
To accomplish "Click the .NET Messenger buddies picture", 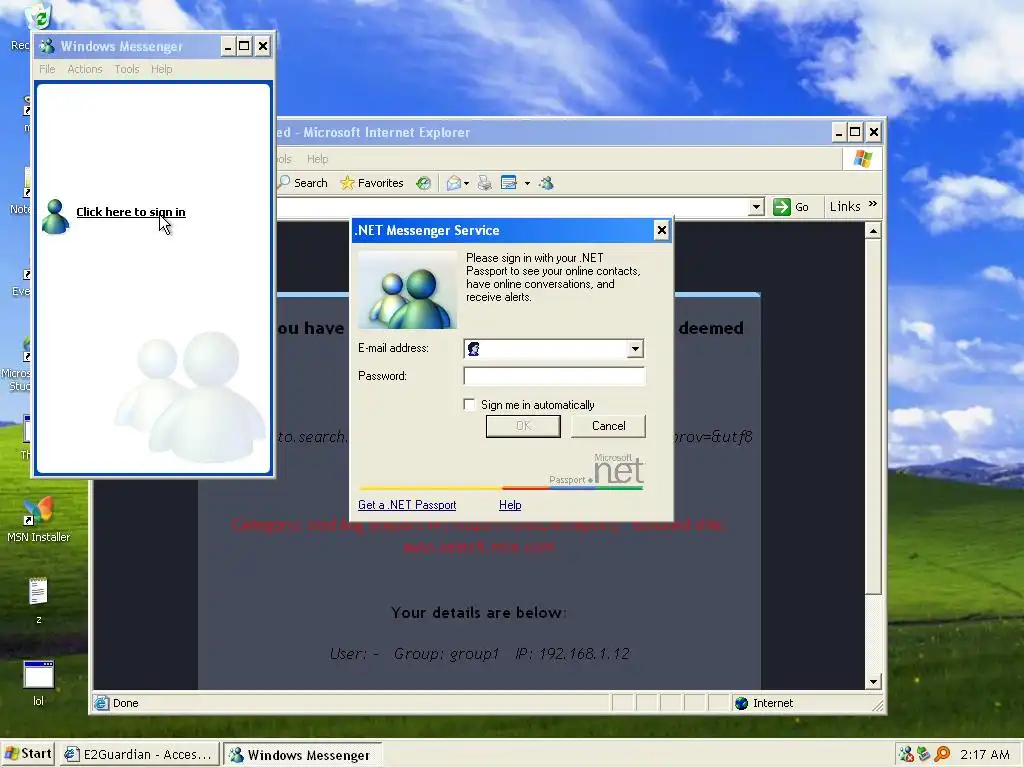I will tap(408, 290).
